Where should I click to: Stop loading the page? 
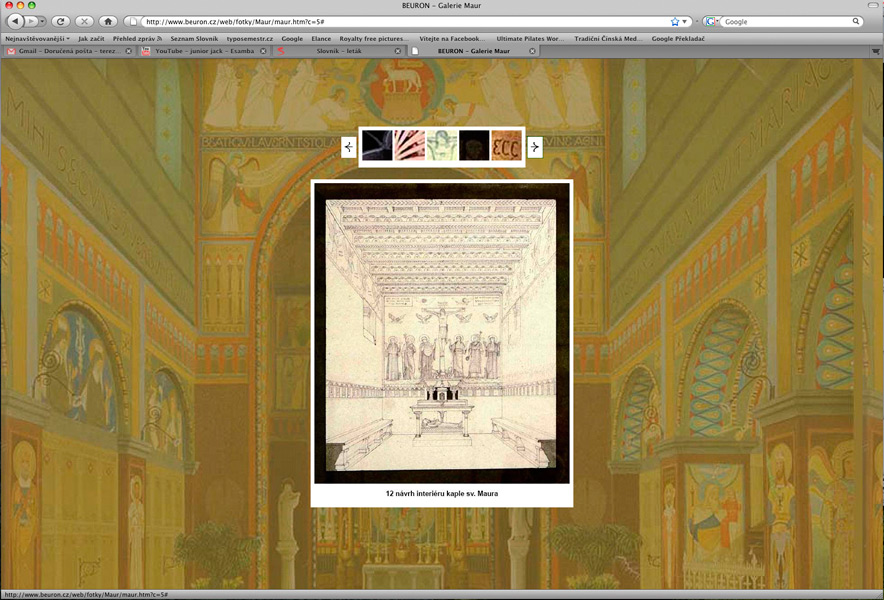click(x=84, y=21)
